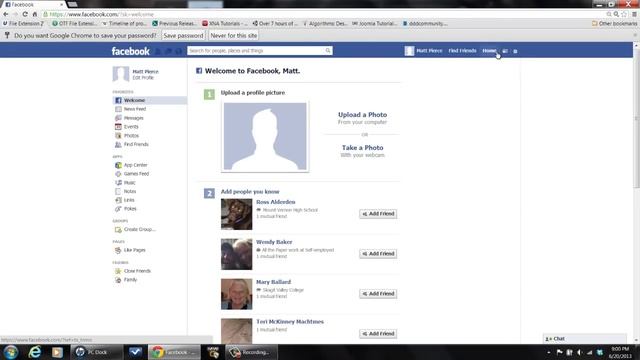
Task: Click Chrome reload button
Action: (x=25, y=14)
